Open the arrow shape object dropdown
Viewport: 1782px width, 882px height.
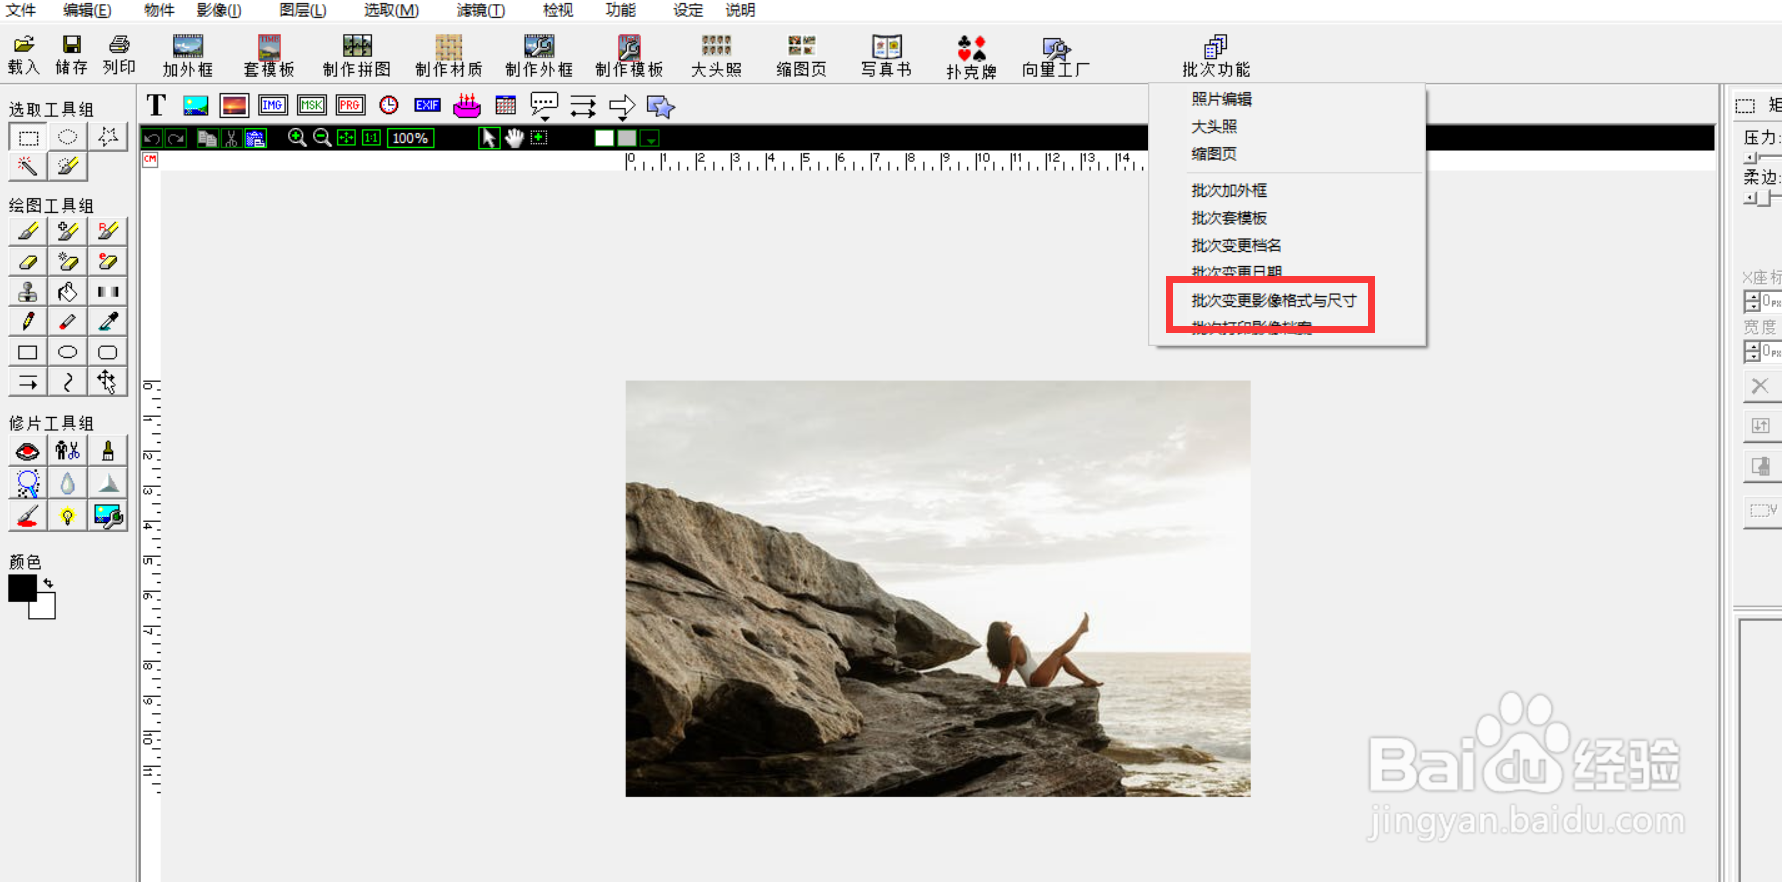click(x=622, y=106)
